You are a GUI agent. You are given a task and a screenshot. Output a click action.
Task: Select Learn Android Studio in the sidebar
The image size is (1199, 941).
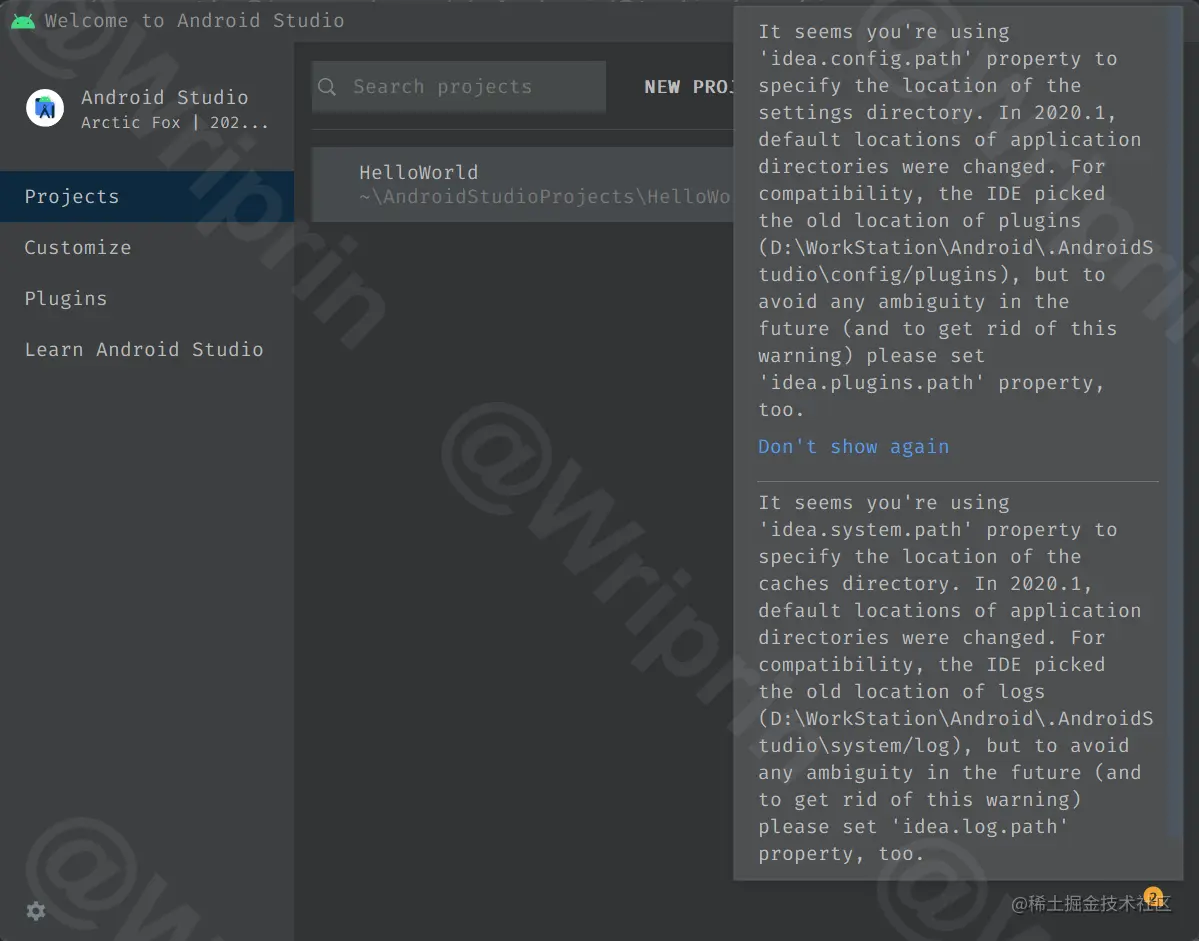(x=144, y=349)
